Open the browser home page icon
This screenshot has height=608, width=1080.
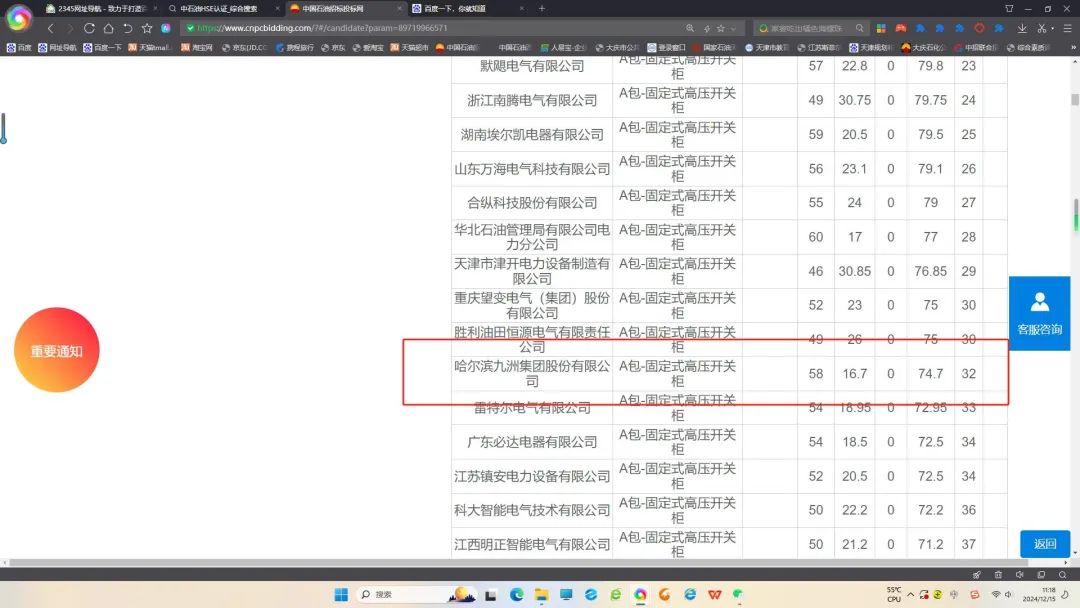108,28
